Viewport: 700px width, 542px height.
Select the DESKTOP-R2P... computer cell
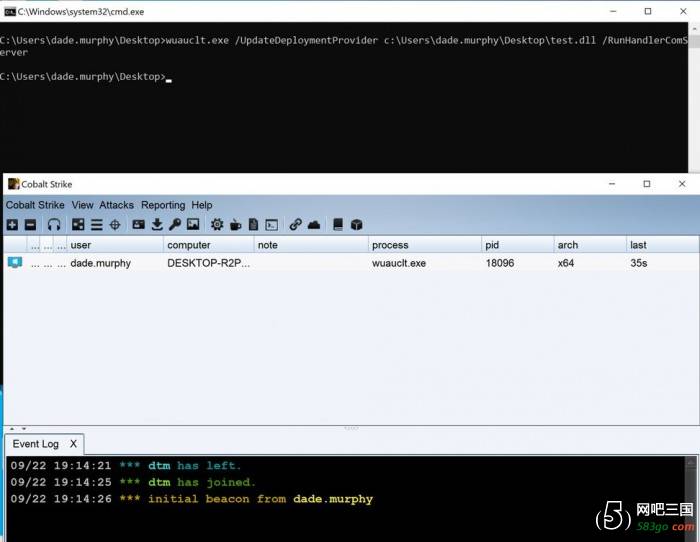pos(208,263)
